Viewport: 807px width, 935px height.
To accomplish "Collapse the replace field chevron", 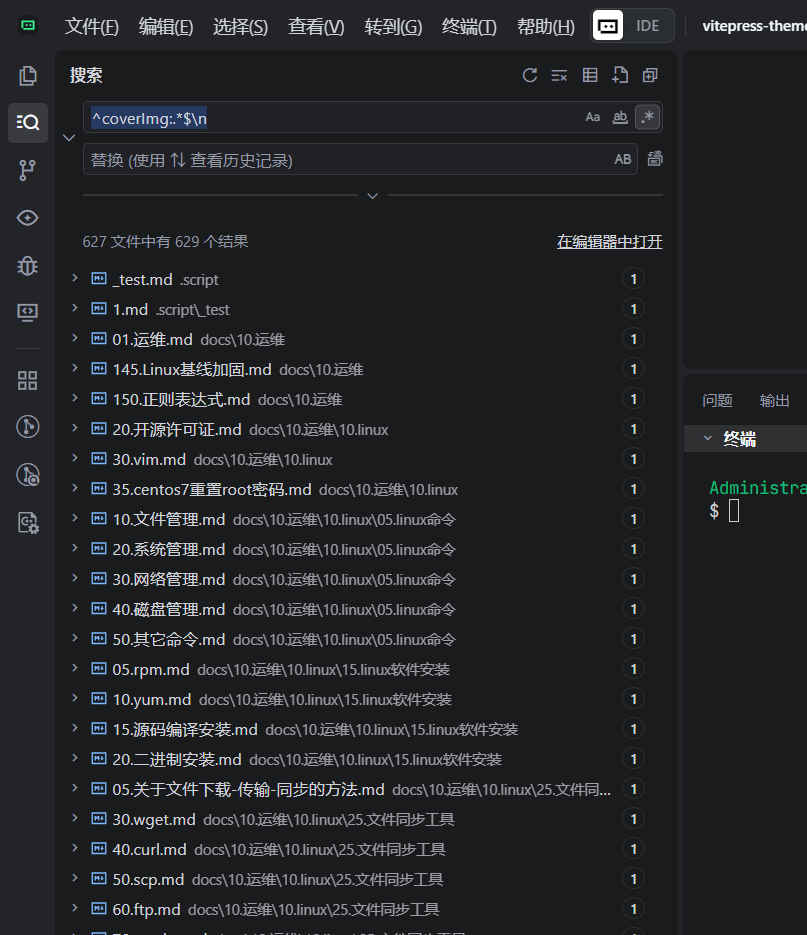I will click(69, 138).
